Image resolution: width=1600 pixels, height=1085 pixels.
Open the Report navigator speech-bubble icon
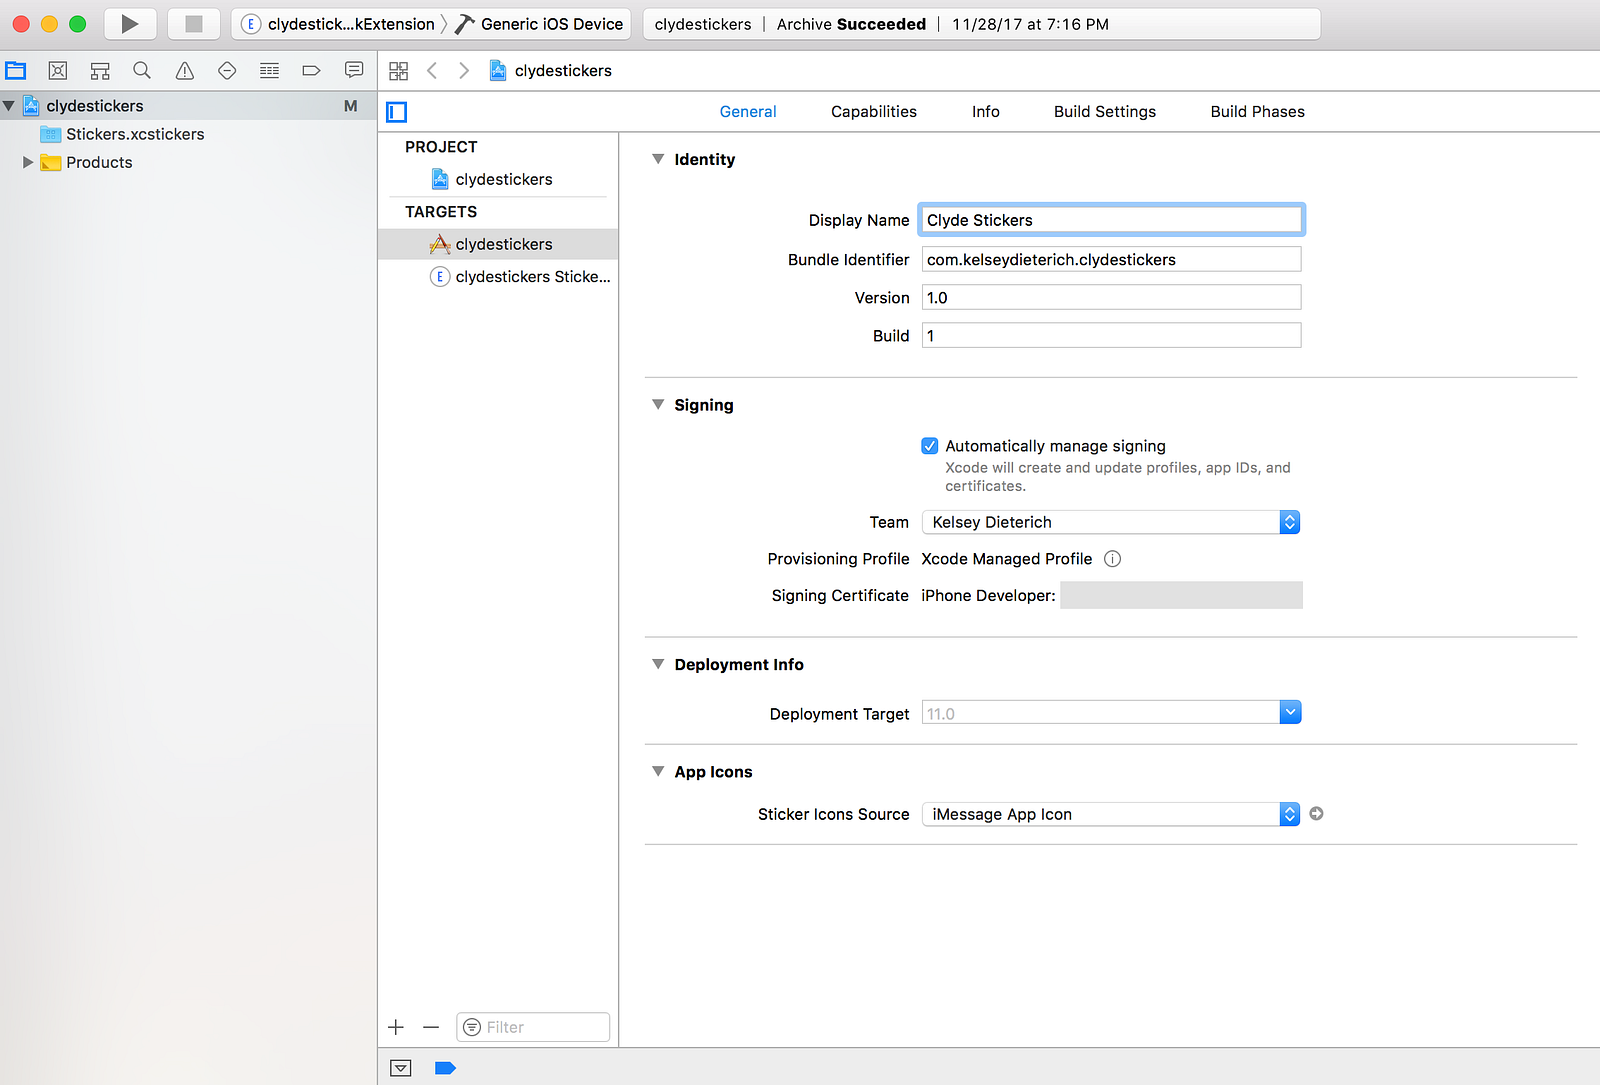(x=354, y=70)
